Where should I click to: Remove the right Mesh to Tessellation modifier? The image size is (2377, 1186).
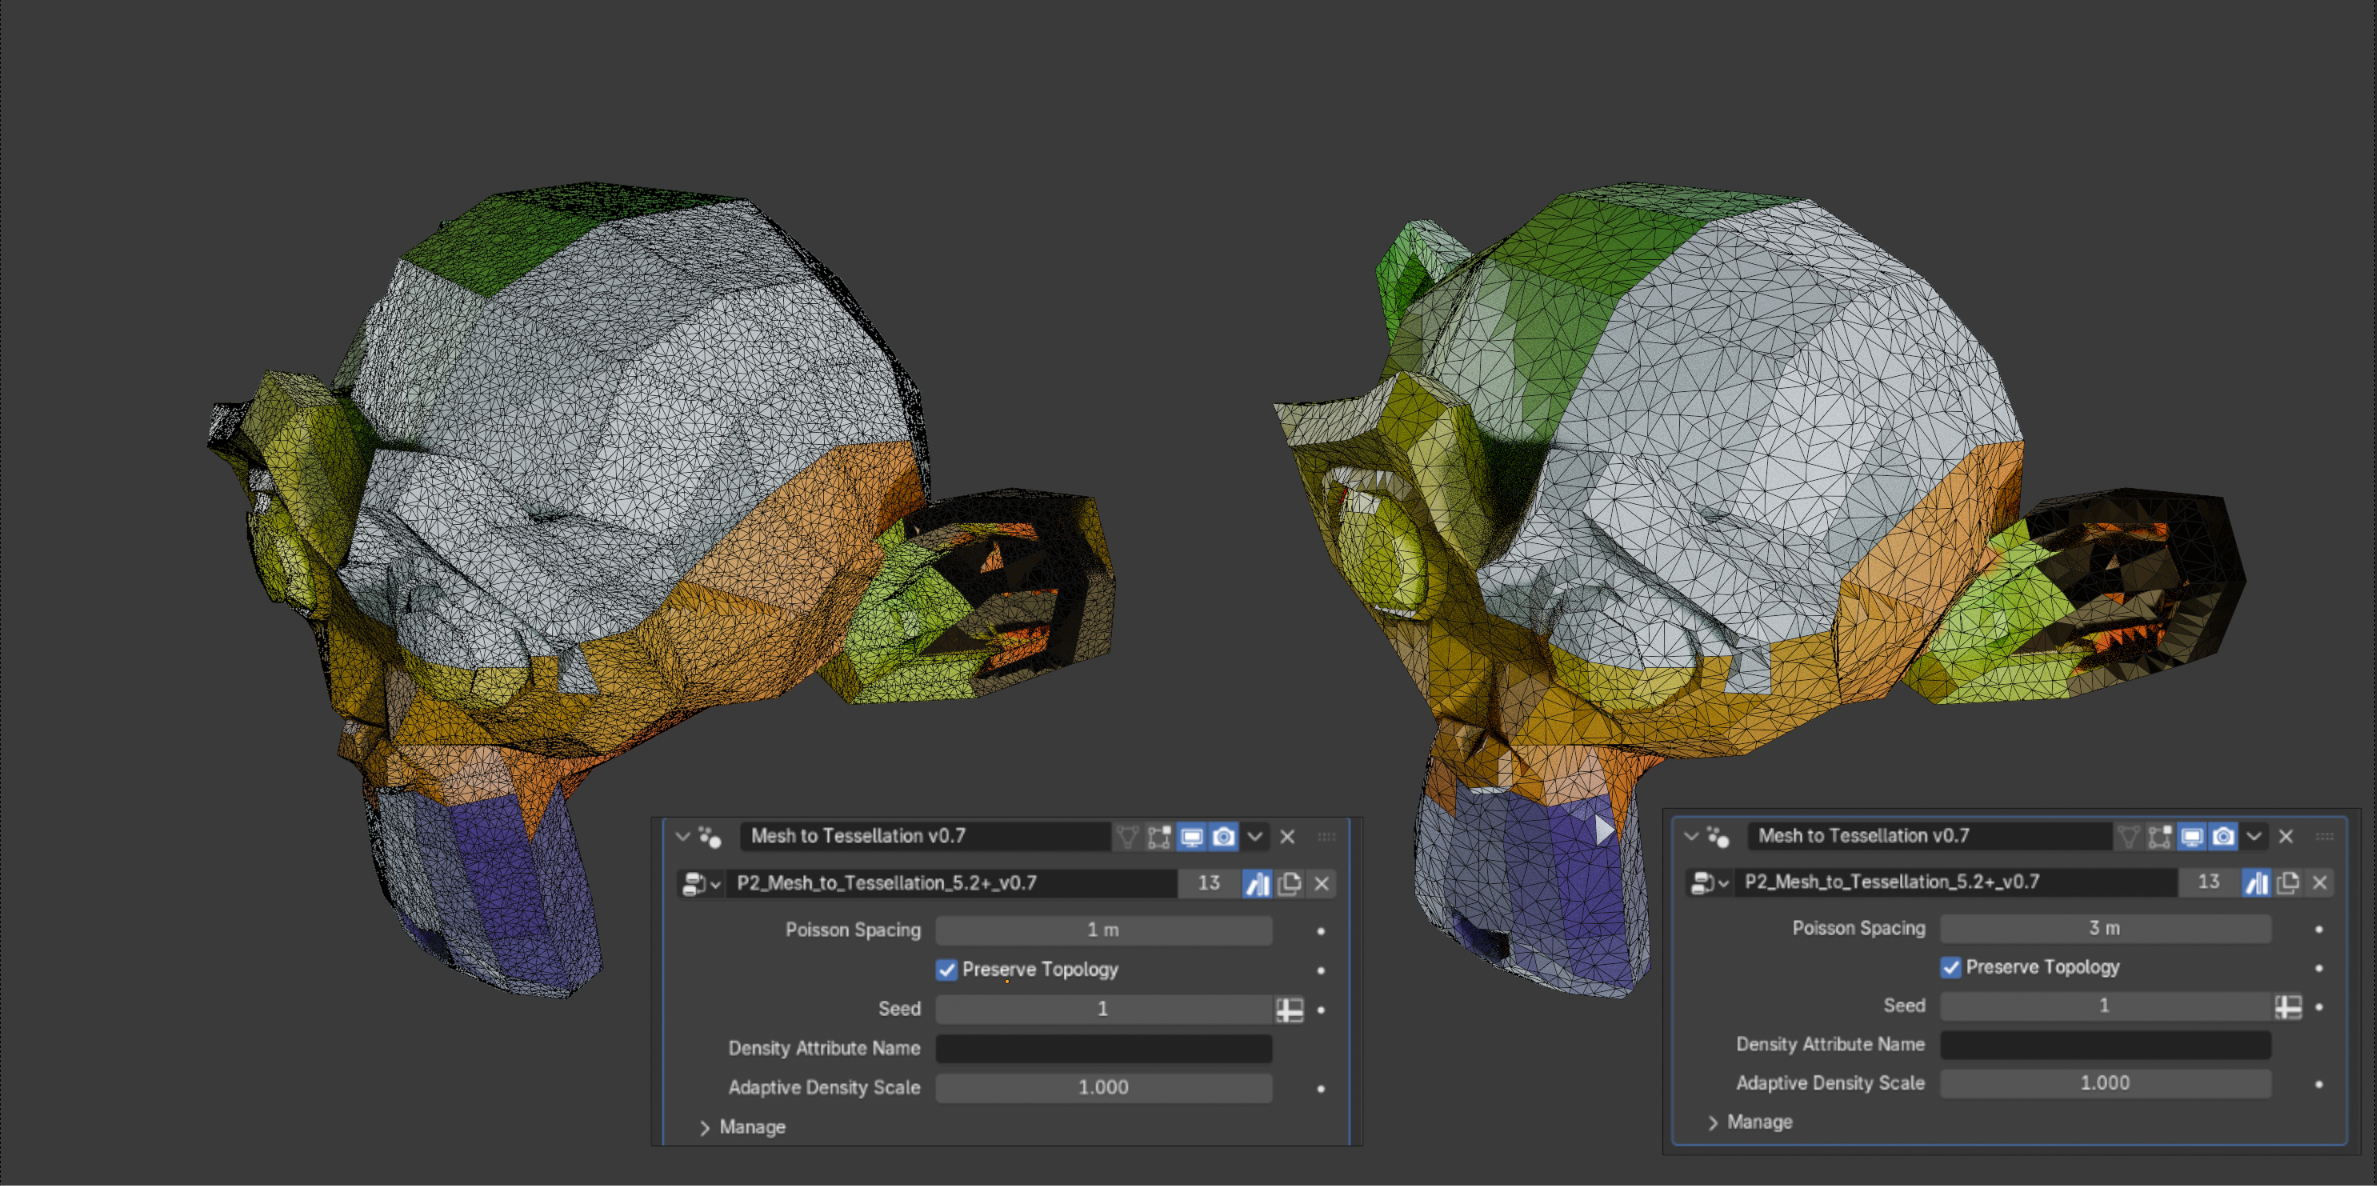2286,836
